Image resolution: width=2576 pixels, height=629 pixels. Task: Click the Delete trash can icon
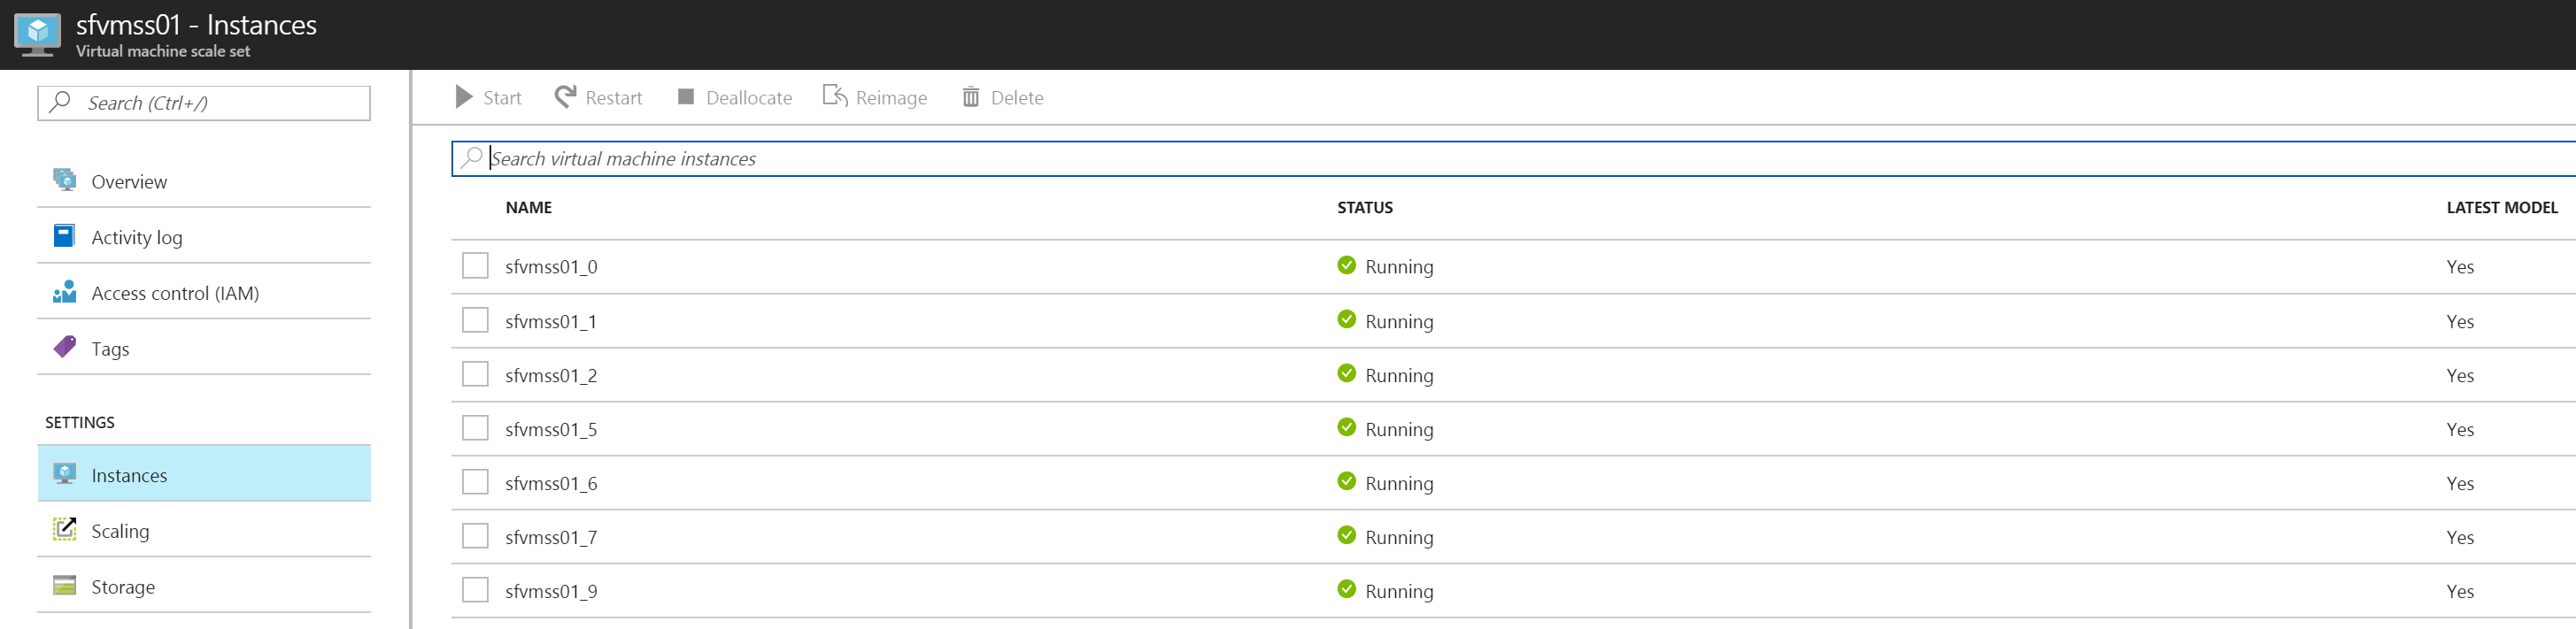coord(971,97)
